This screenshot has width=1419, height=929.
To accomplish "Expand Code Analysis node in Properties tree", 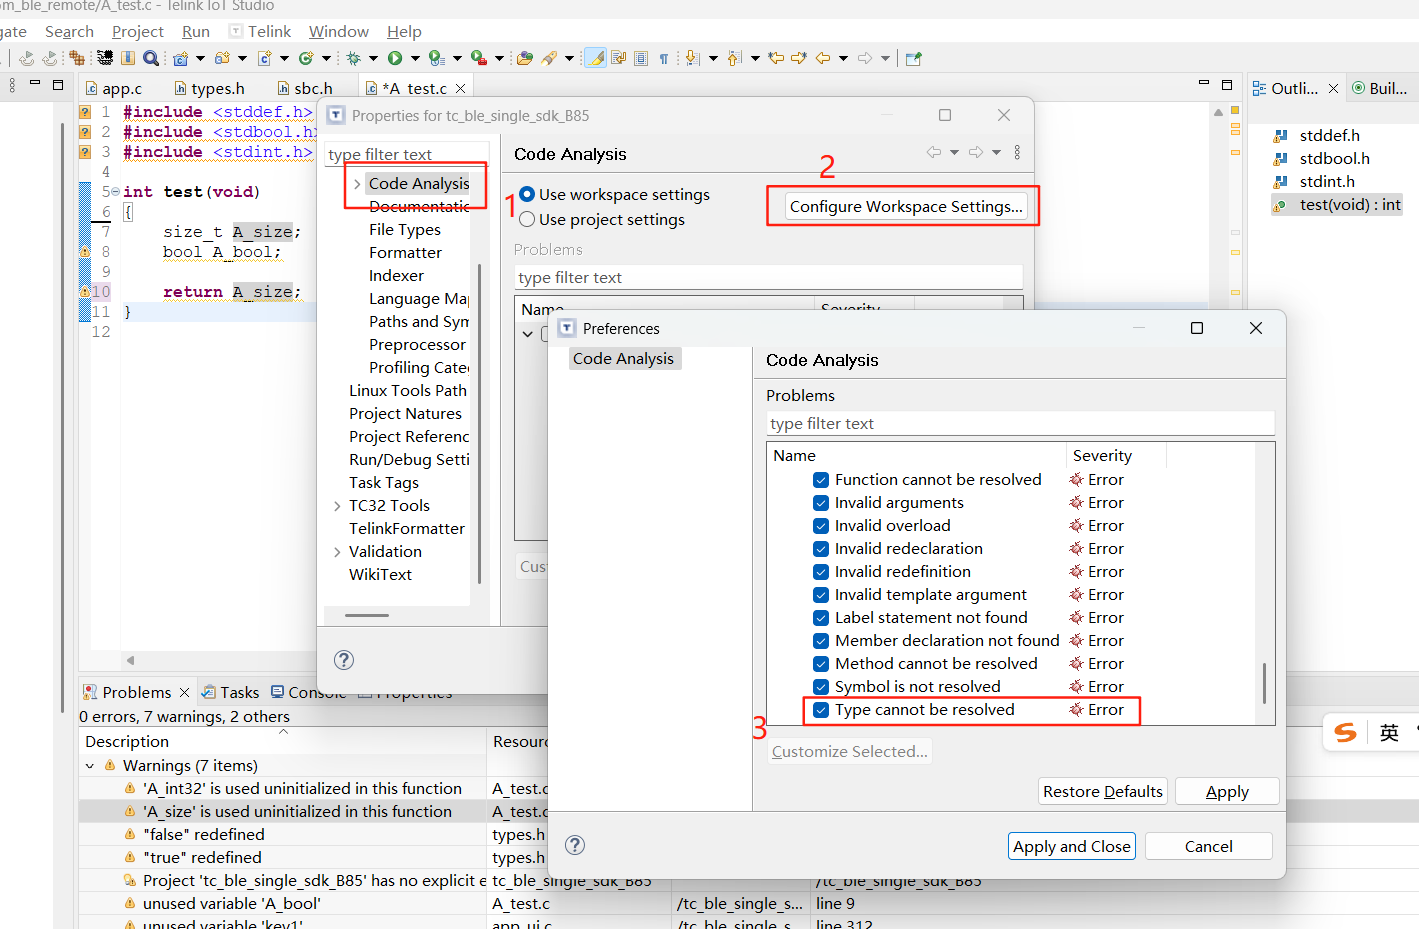I will (357, 184).
